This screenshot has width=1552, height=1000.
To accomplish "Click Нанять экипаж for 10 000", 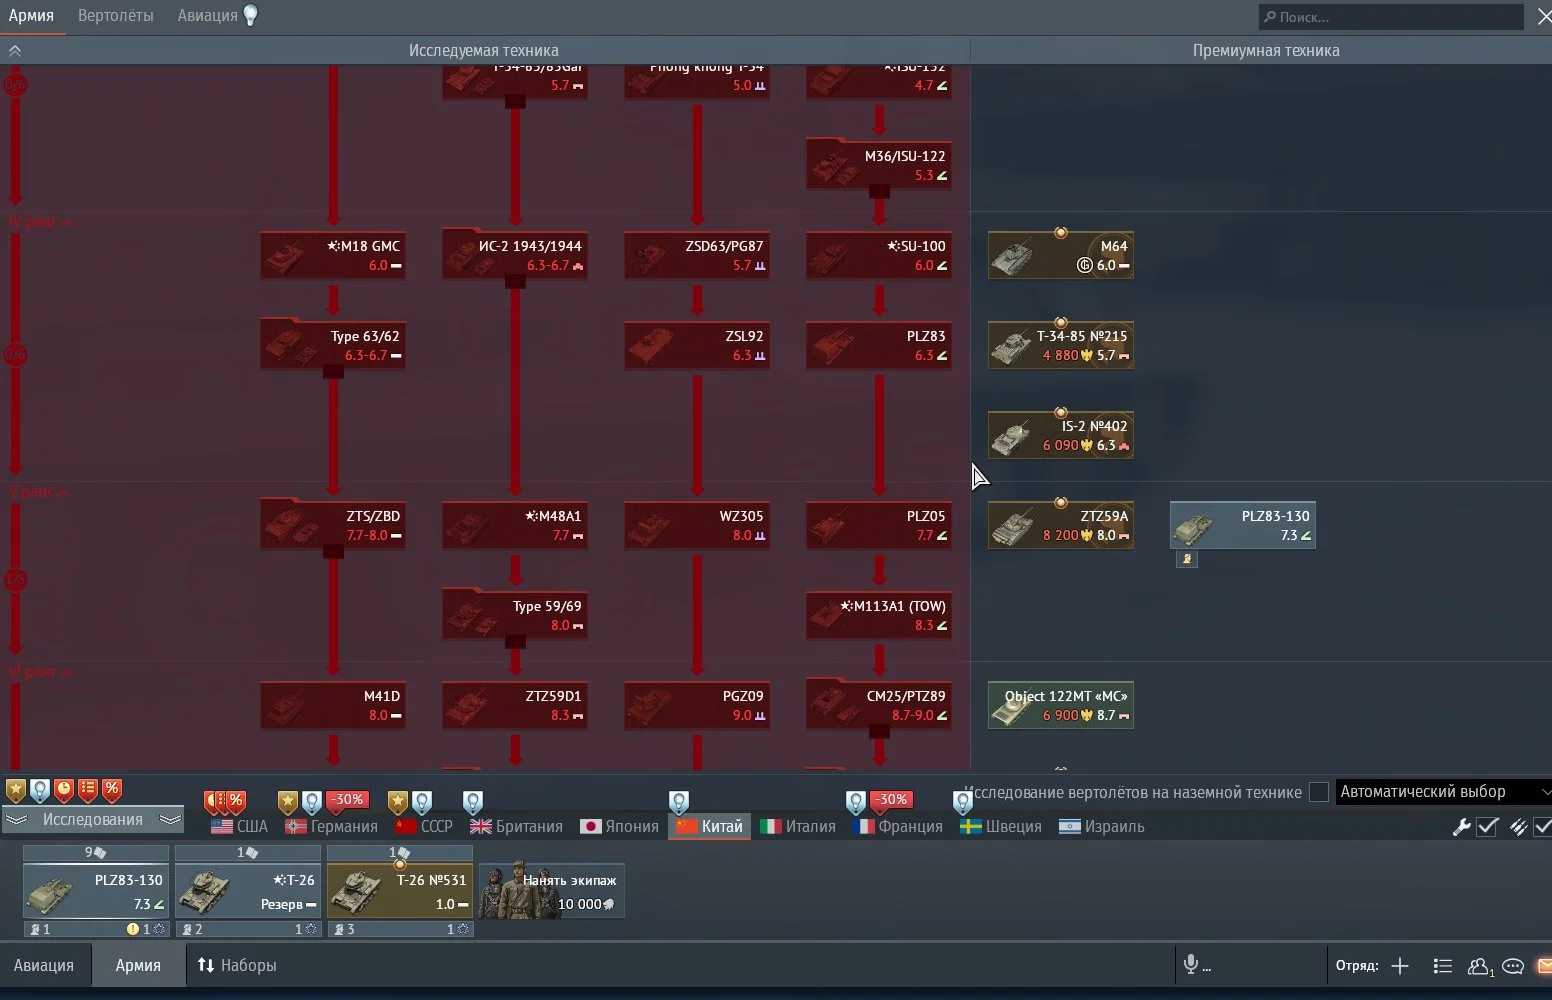I will [552, 891].
